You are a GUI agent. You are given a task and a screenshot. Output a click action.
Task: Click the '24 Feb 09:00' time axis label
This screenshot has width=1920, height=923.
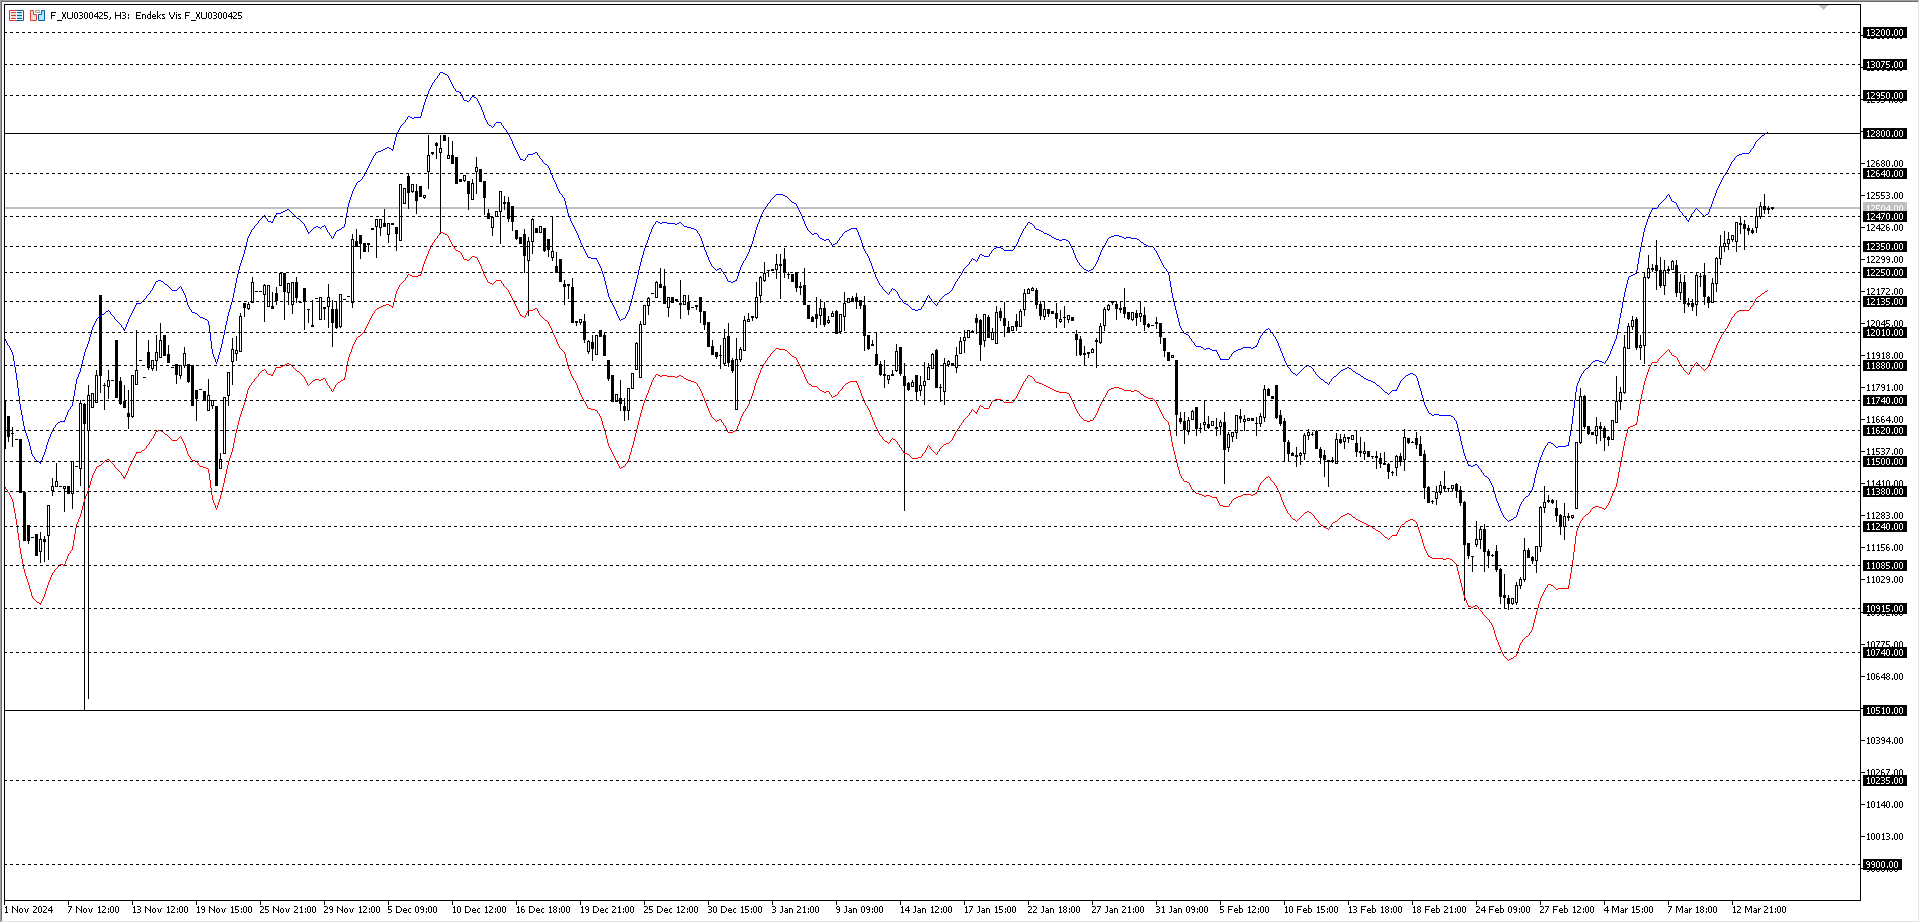1503,910
